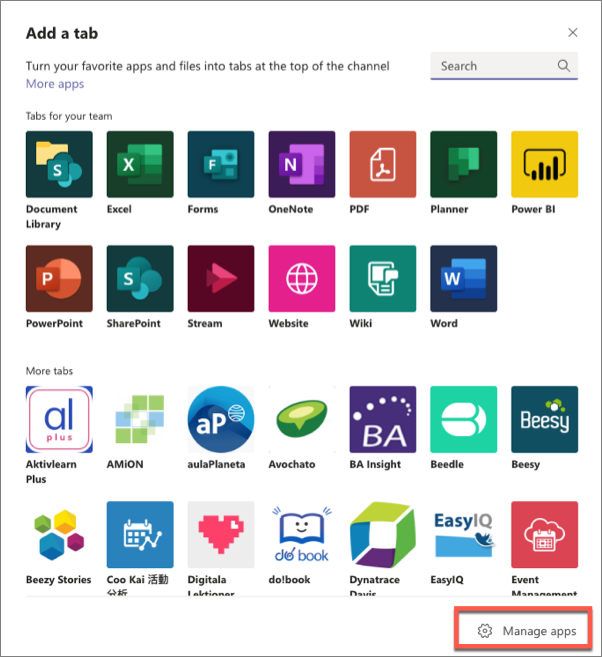Image resolution: width=602 pixels, height=657 pixels.
Task: Select the Beedle app tile
Action: (464, 419)
